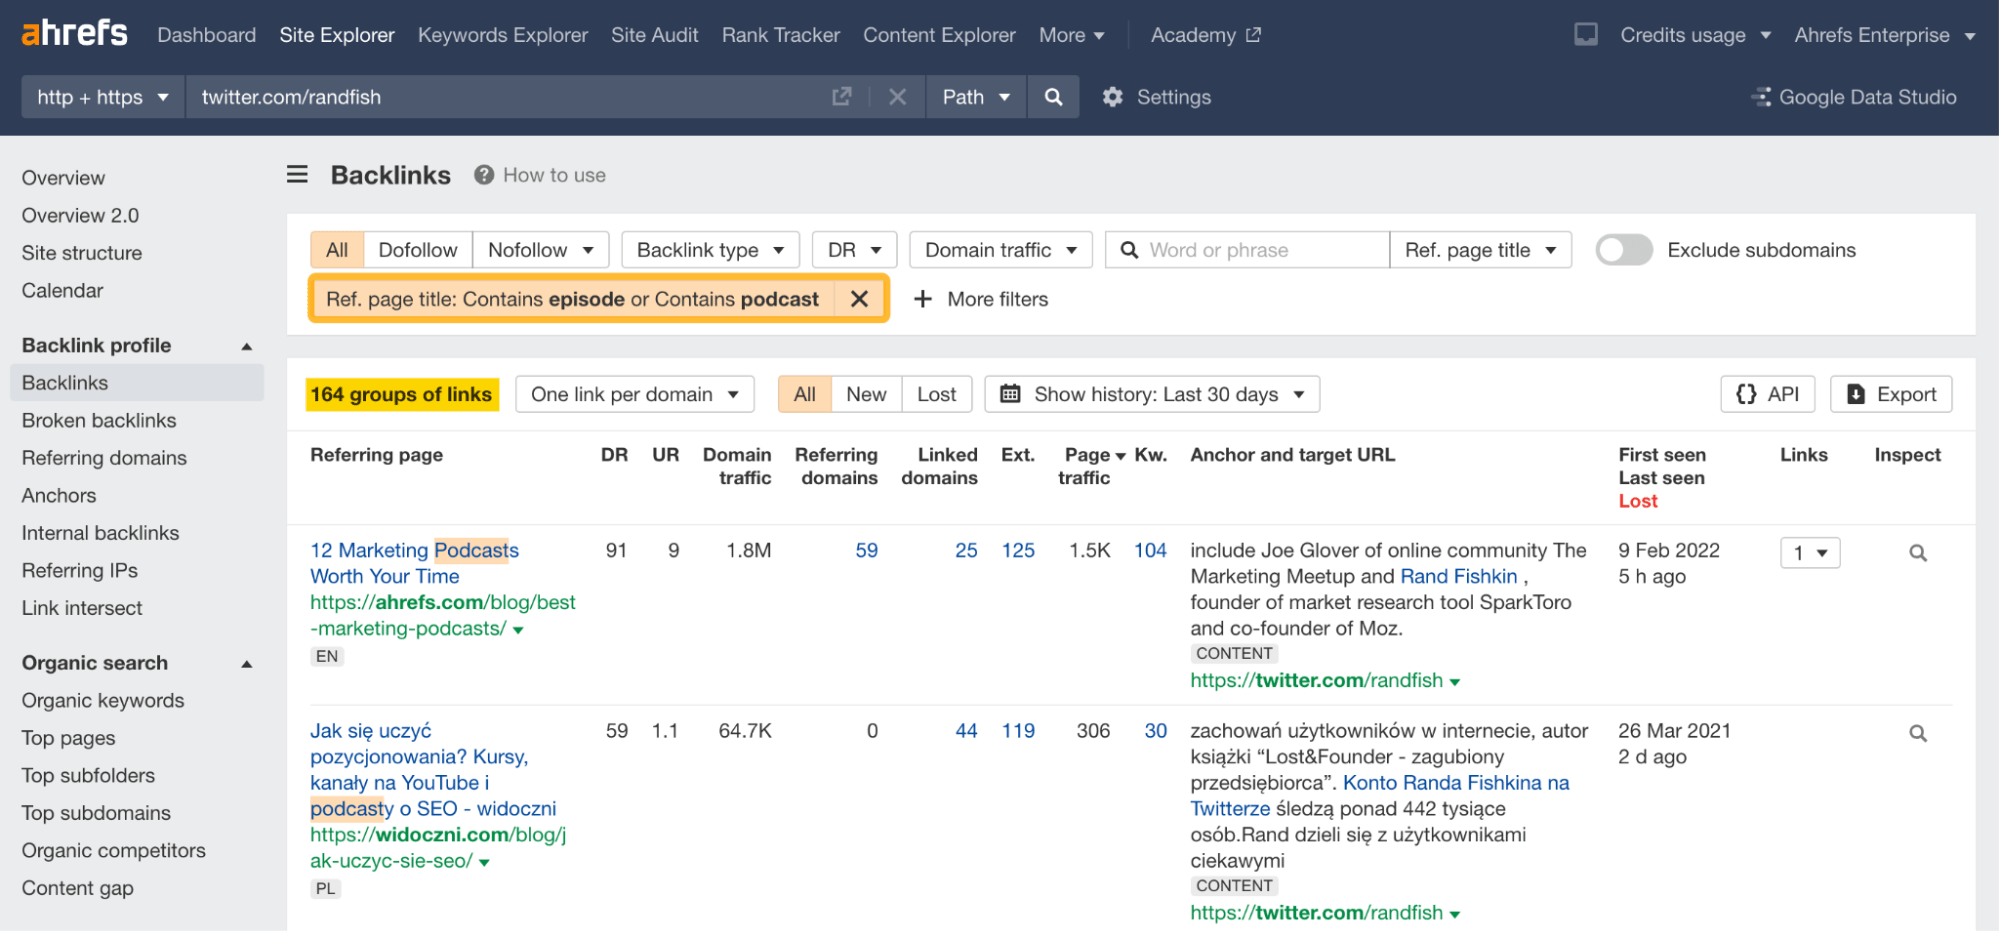This screenshot has height=932, width=1999.
Task: Open target in new tab via external link icon
Action: click(841, 96)
